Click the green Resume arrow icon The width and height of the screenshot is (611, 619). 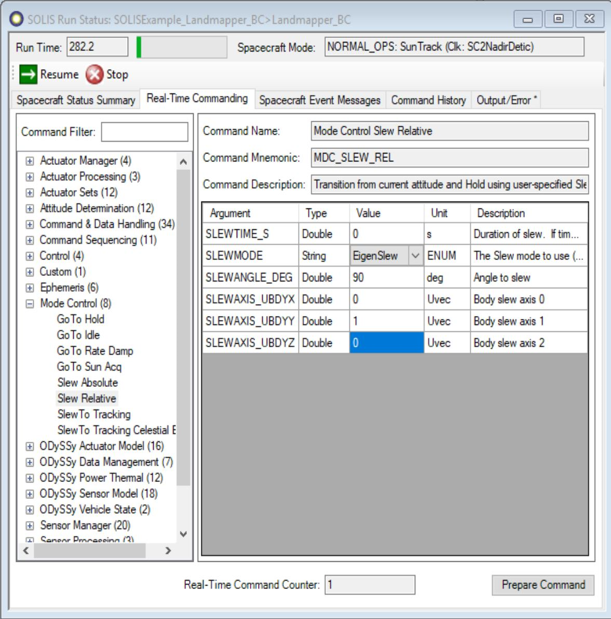click(x=28, y=75)
